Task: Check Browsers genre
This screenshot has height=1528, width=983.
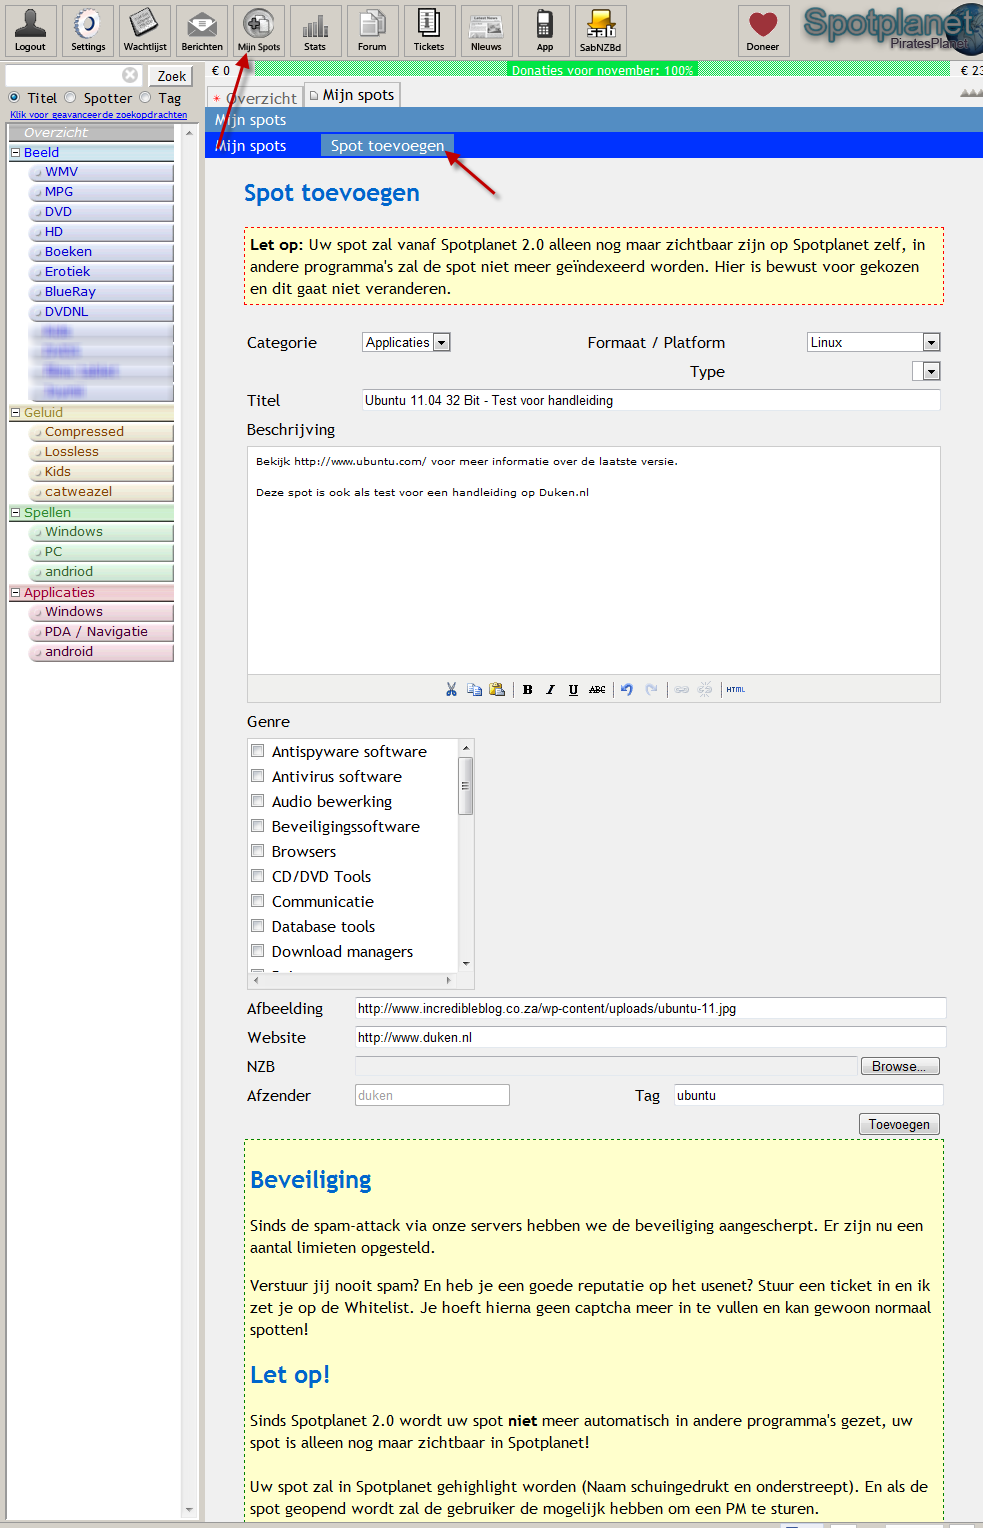Action: 258,850
